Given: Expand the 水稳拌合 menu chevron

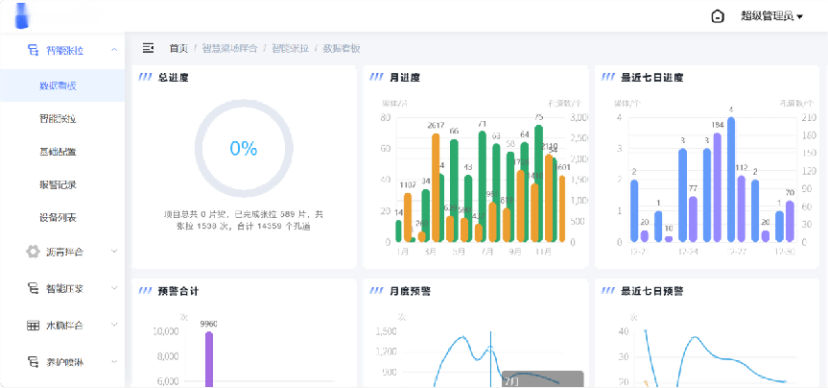Looking at the screenshot, I should coord(114,325).
